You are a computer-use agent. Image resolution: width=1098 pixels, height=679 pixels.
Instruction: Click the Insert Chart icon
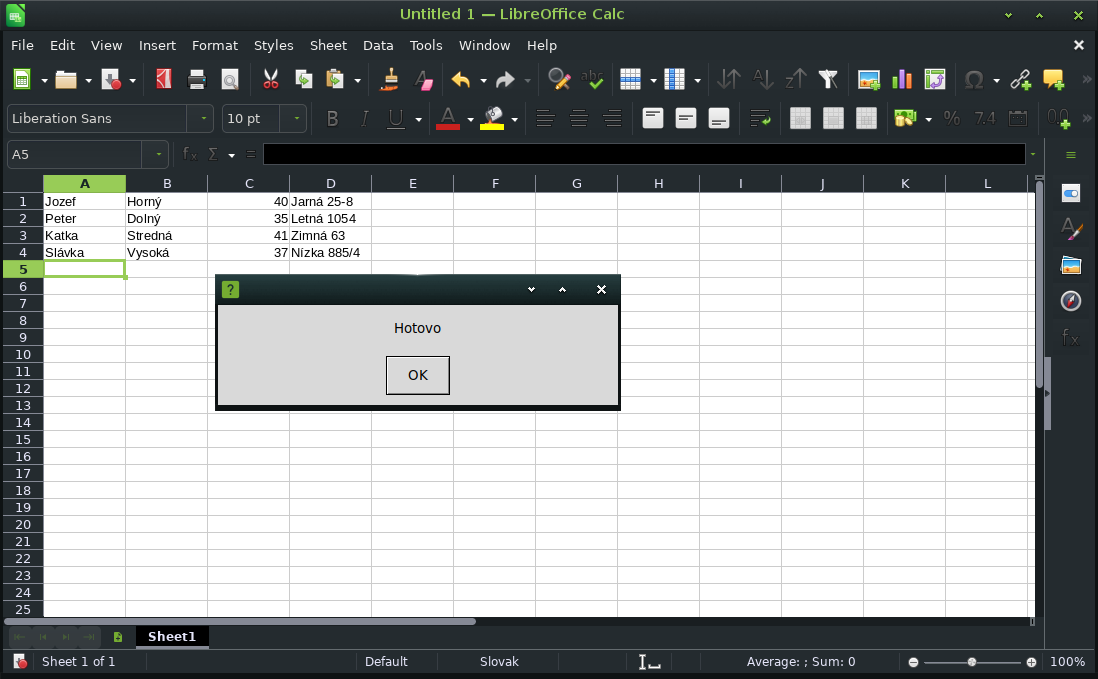[902, 80]
